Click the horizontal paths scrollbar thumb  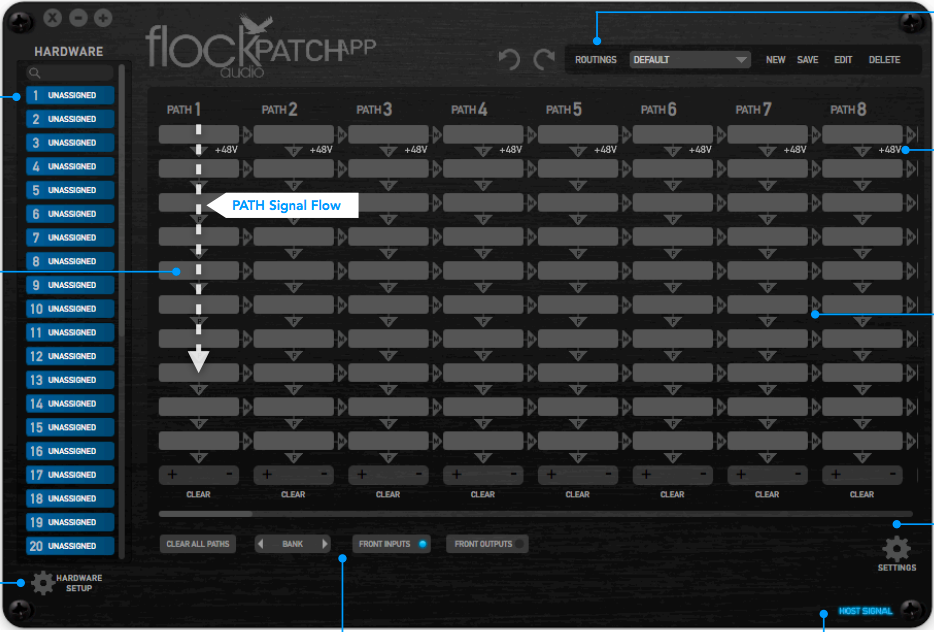coord(206,513)
